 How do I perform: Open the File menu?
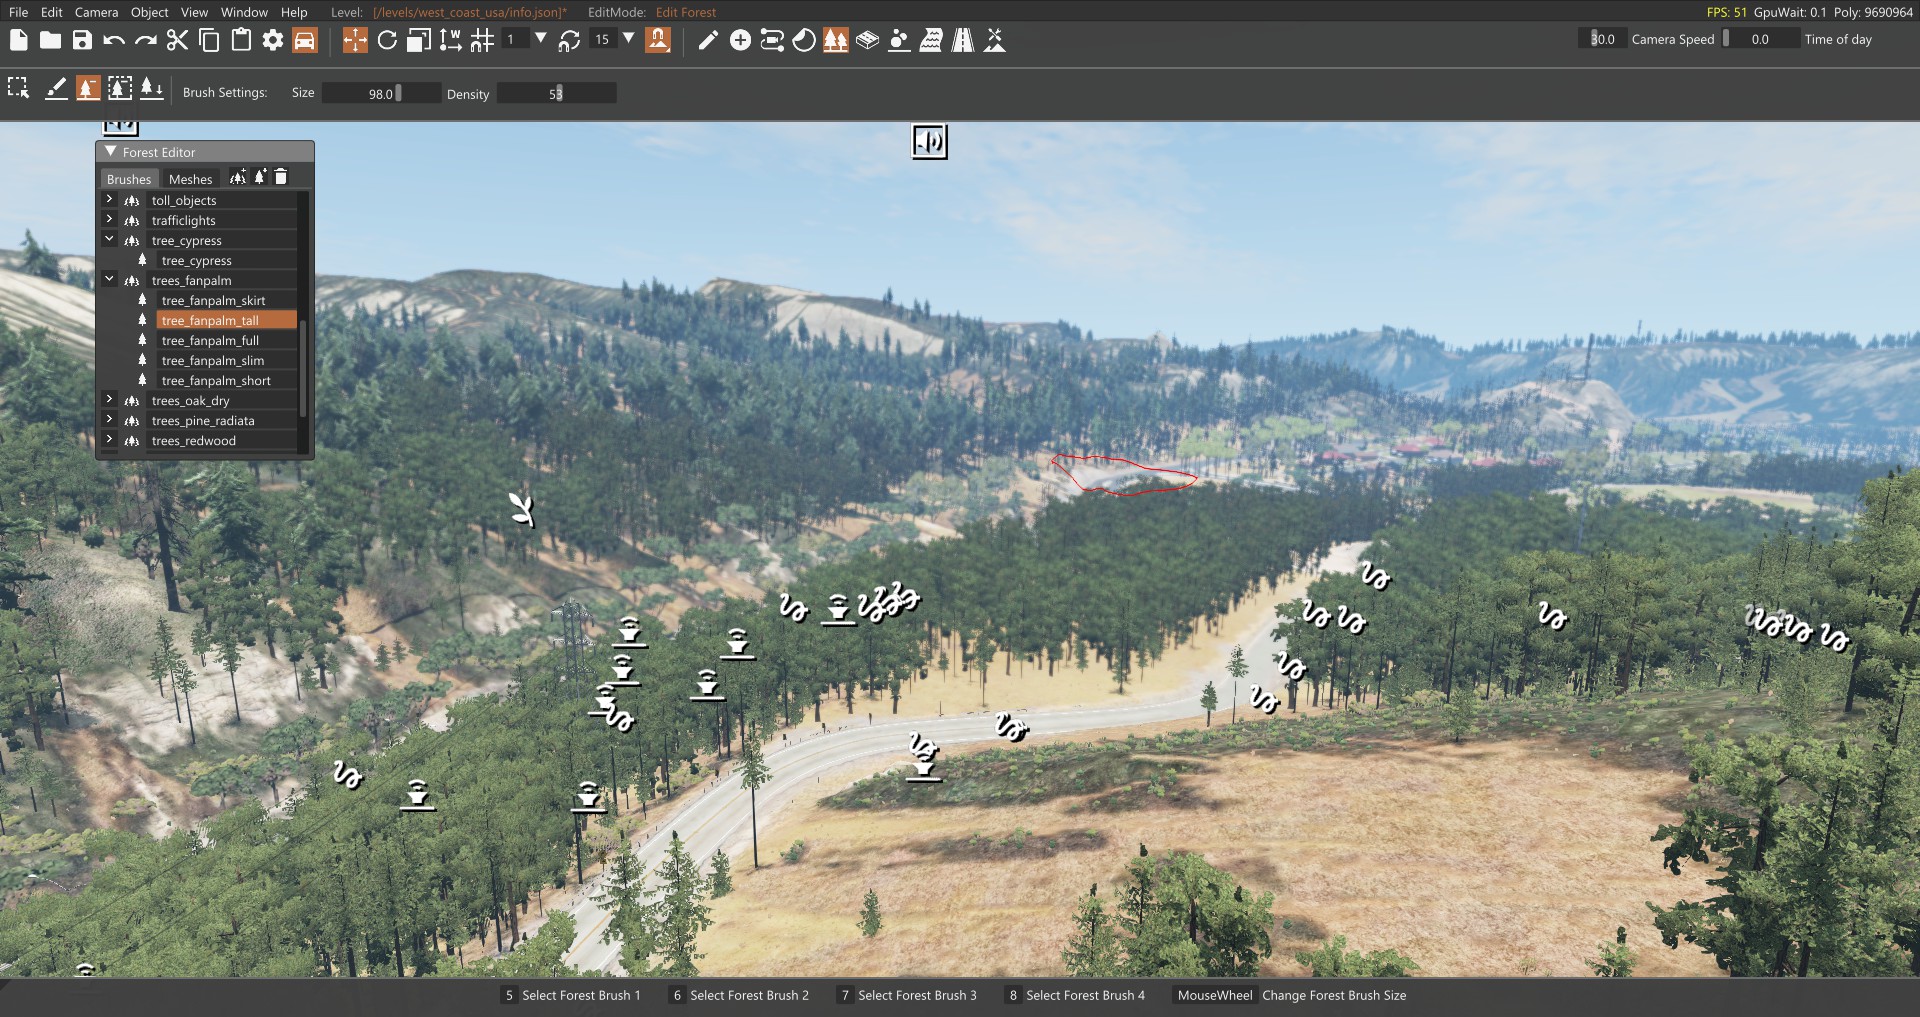click(x=19, y=12)
